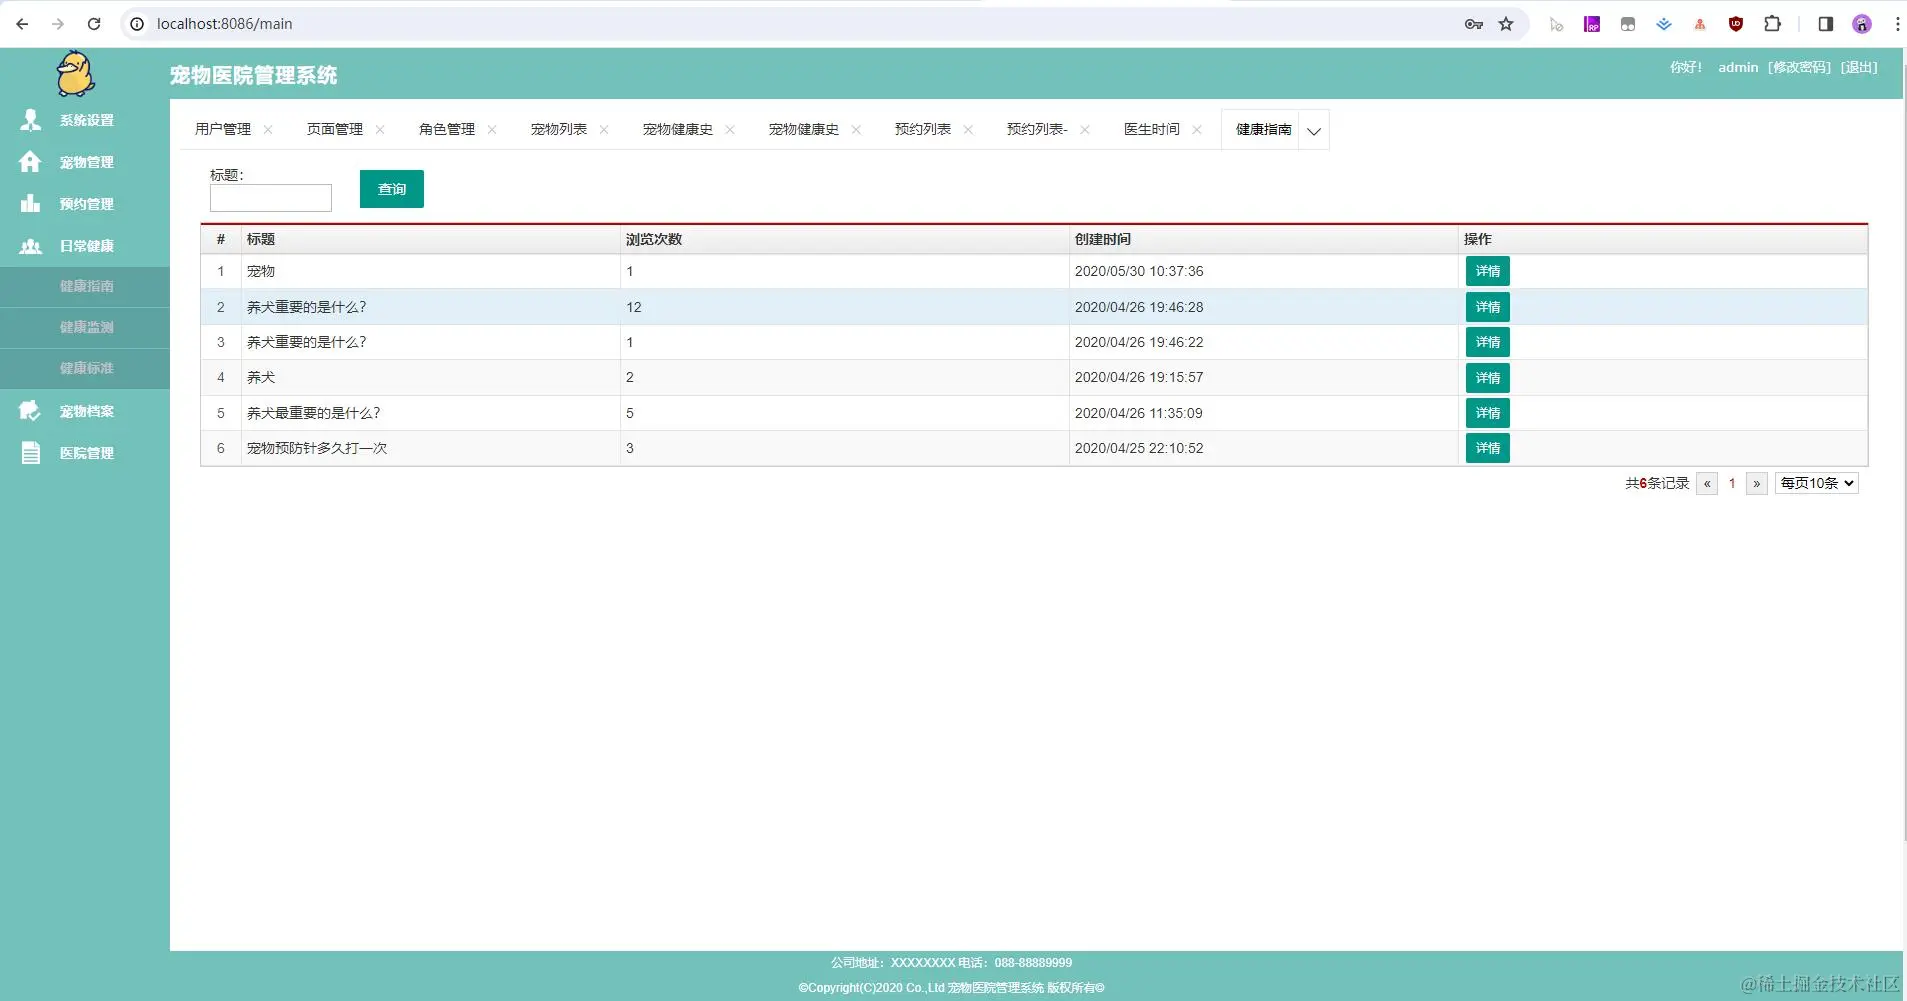Collapse 日常健康 sidebar menu
The height and width of the screenshot is (1001, 1907).
point(85,246)
